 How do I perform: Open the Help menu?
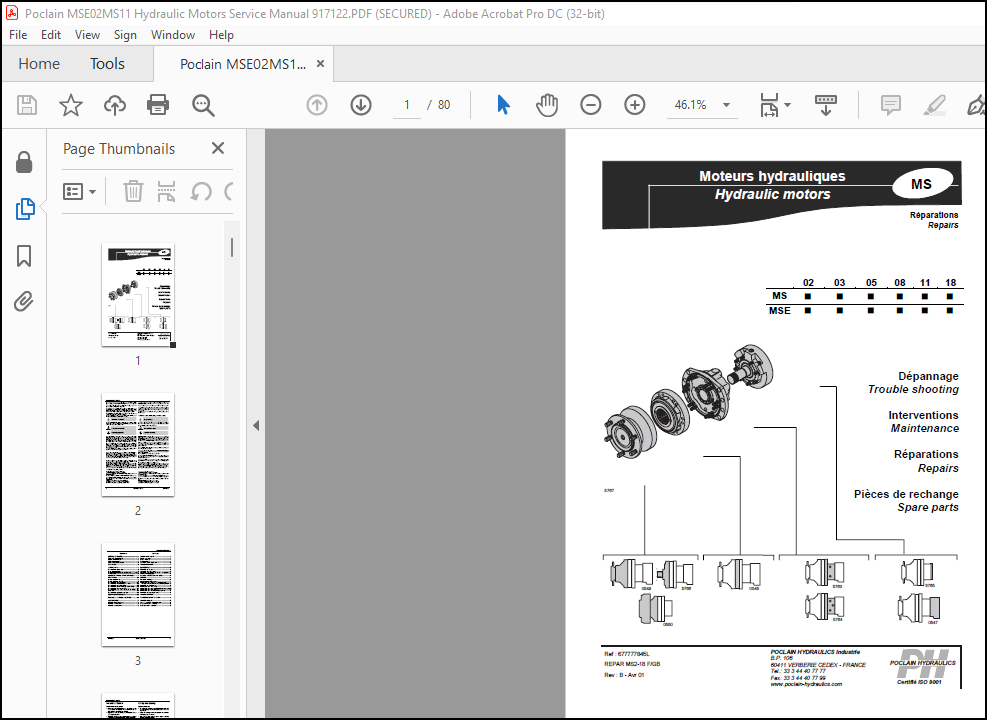(x=221, y=35)
